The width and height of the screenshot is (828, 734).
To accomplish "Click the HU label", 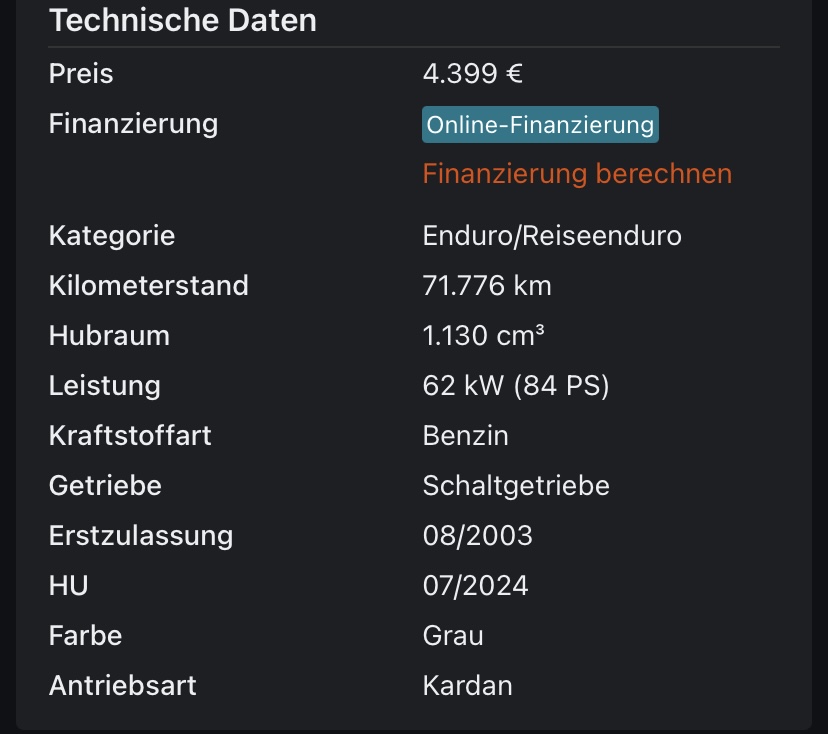I will click(x=68, y=586).
